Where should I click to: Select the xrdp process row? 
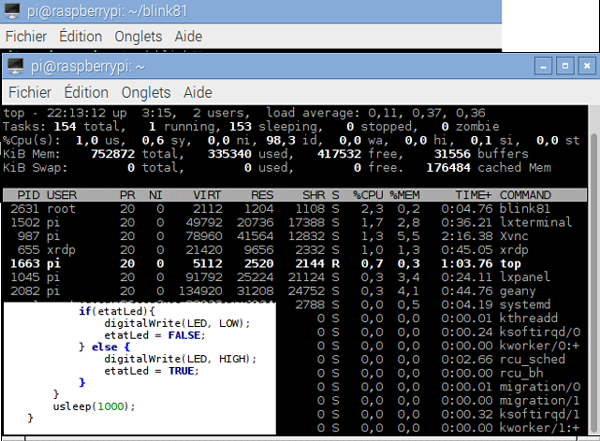[295, 250]
